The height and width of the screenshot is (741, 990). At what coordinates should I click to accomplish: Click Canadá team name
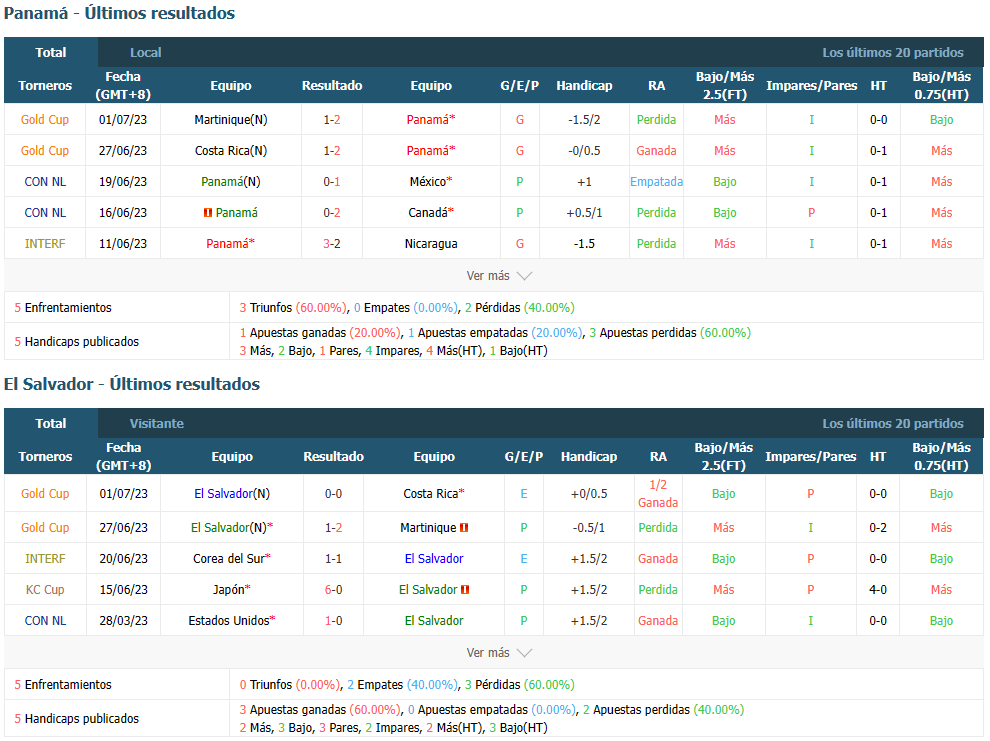pos(428,213)
